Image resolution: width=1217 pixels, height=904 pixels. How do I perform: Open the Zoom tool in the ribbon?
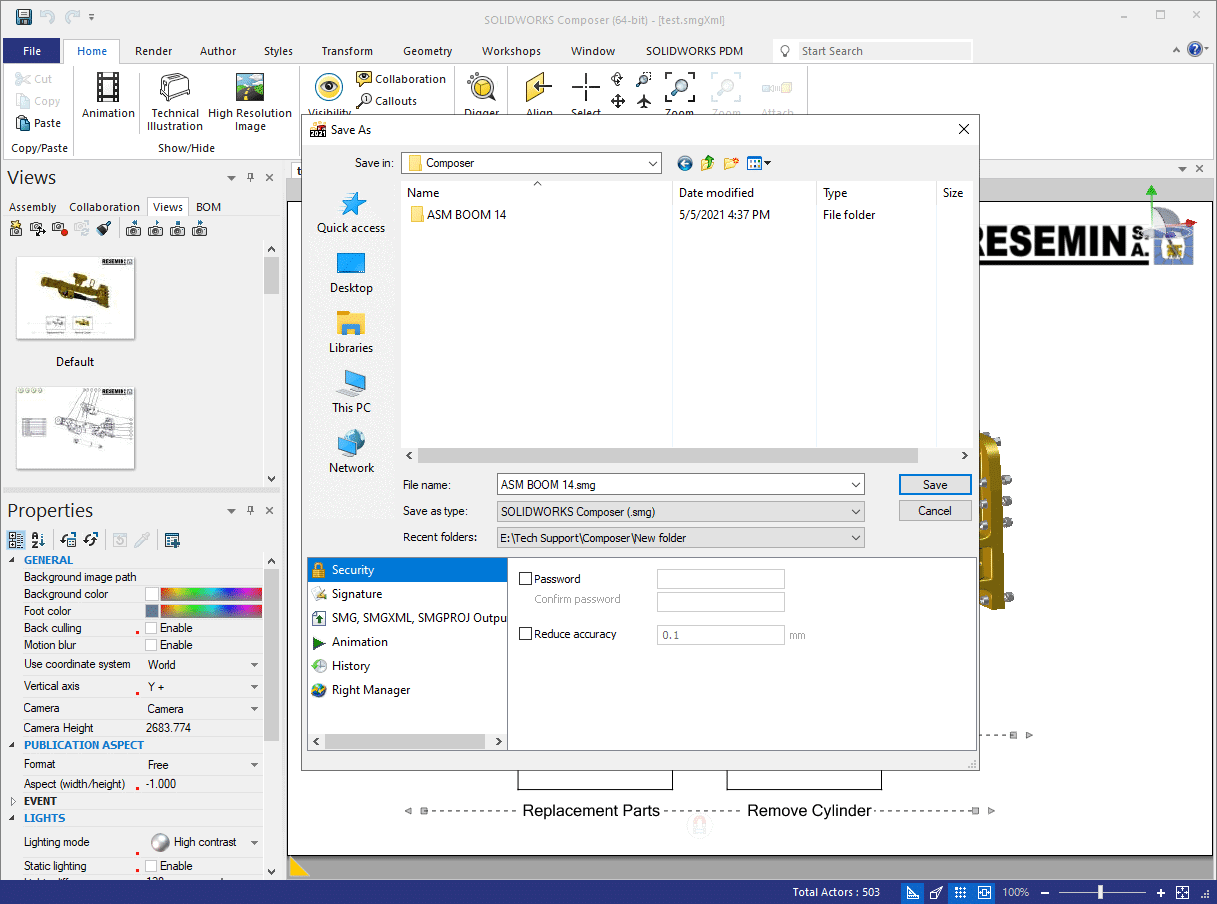(679, 90)
